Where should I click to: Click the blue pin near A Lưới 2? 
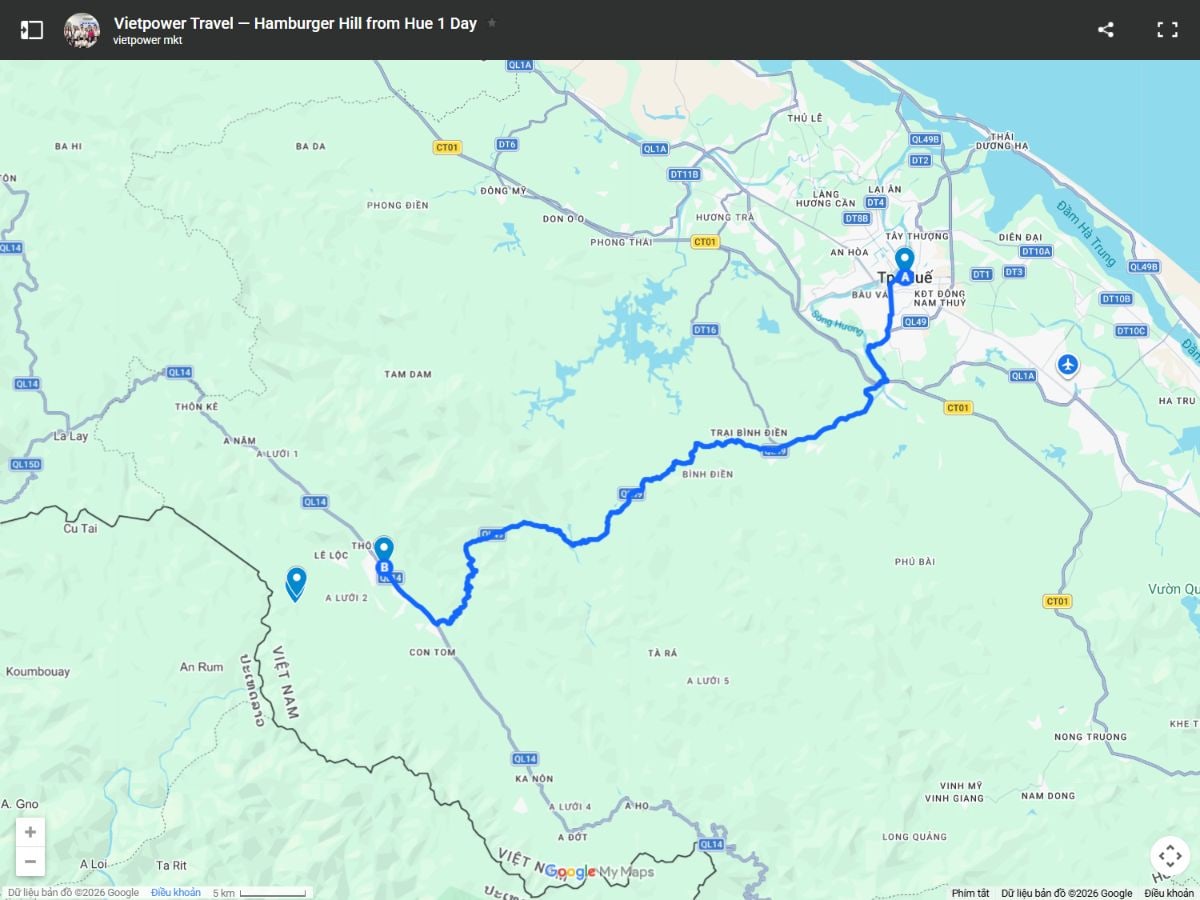click(296, 583)
